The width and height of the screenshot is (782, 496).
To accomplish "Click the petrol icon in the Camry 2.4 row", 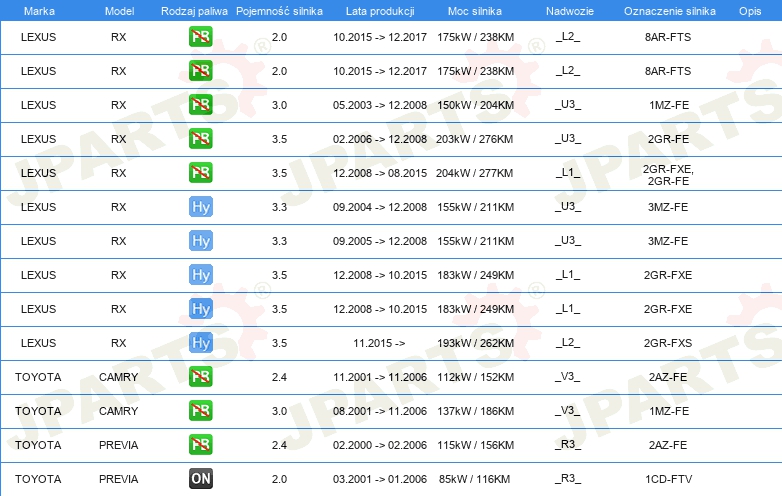I will tap(200, 377).
